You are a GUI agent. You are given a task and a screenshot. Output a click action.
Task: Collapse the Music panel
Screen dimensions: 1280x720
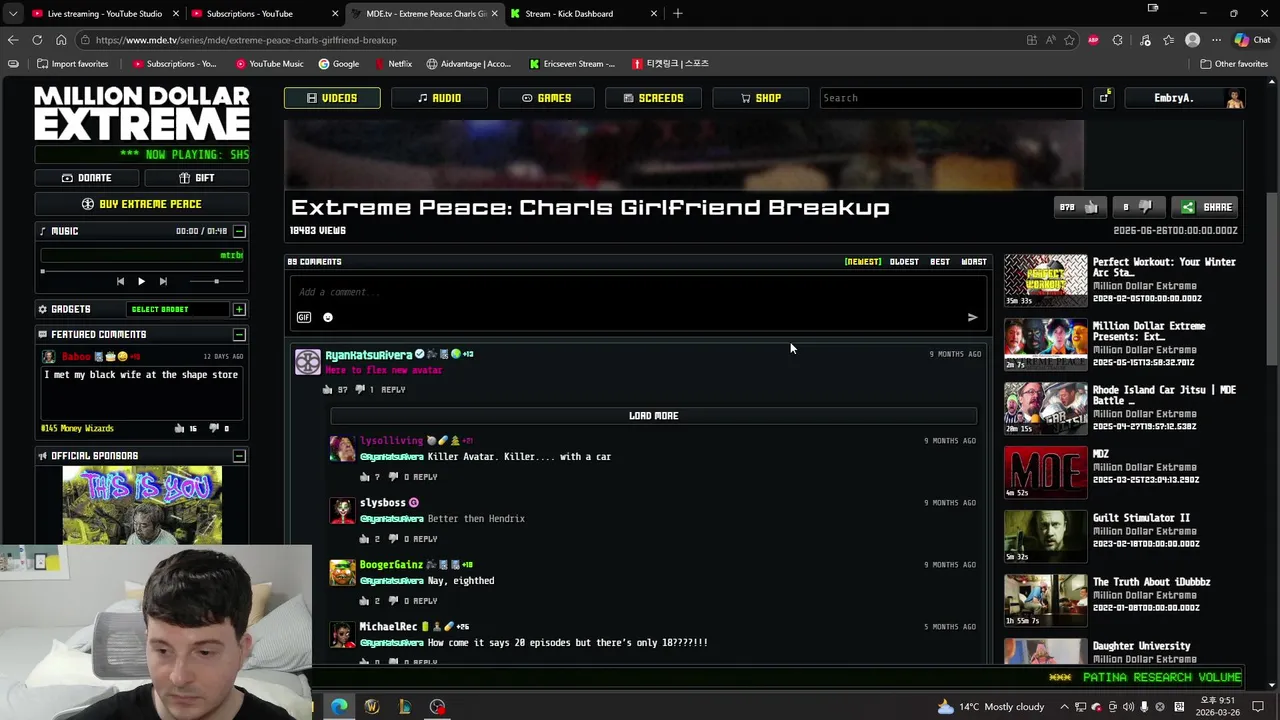(x=239, y=231)
